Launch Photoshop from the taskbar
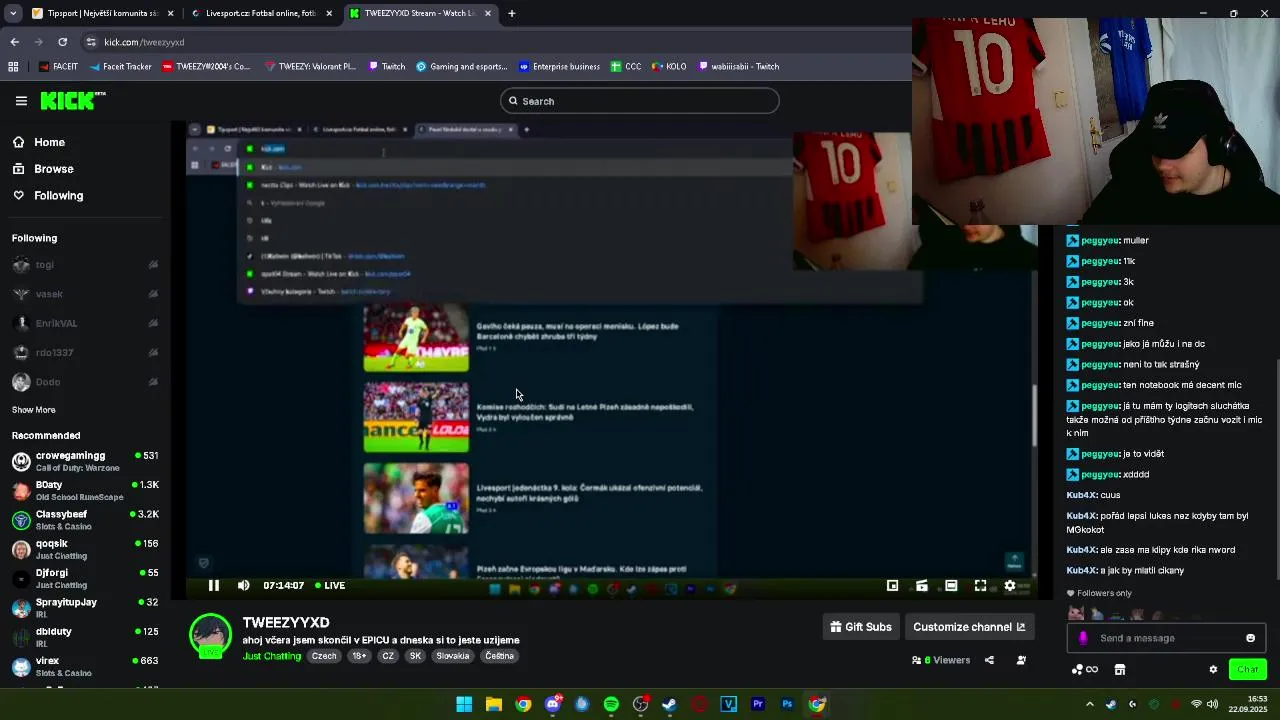This screenshot has height=720, width=1280. (x=787, y=704)
